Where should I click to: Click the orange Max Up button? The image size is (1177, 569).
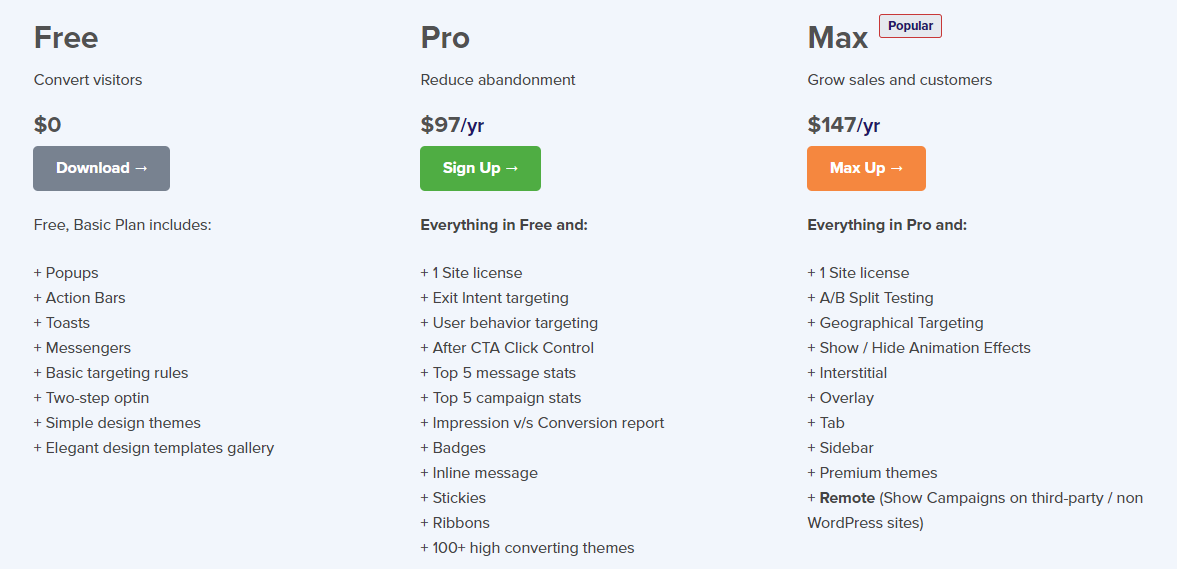pos(866,168)
